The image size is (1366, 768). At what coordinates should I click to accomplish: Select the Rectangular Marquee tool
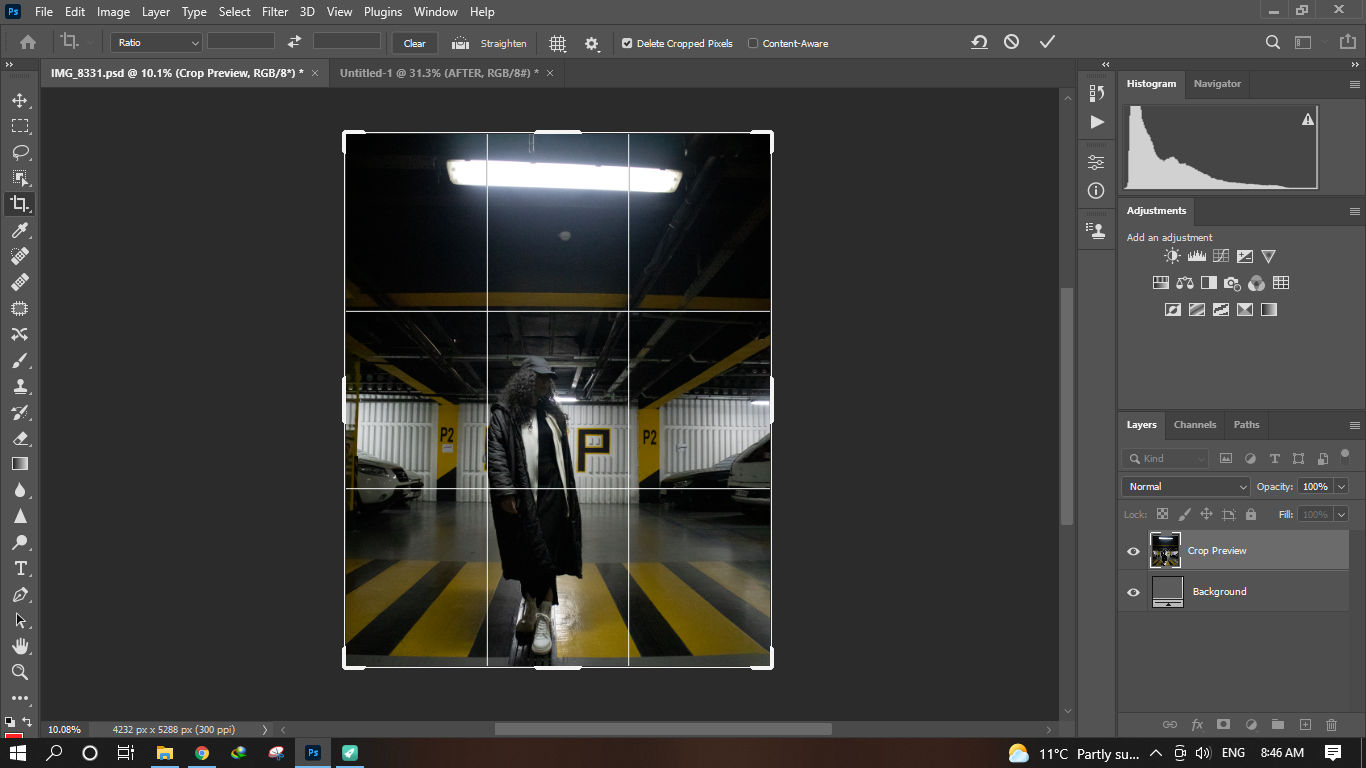19,126
